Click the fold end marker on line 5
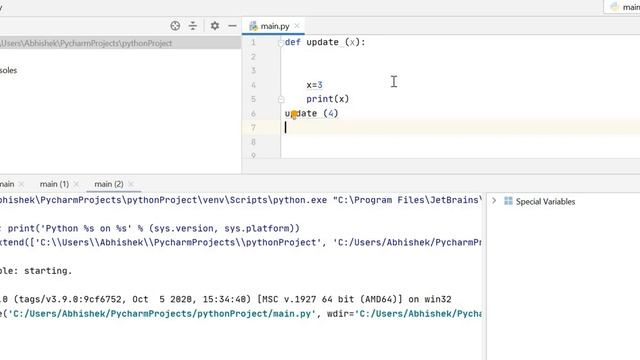Image resolution: width=640 pixels, height=360 pixels. coord(280,99)
